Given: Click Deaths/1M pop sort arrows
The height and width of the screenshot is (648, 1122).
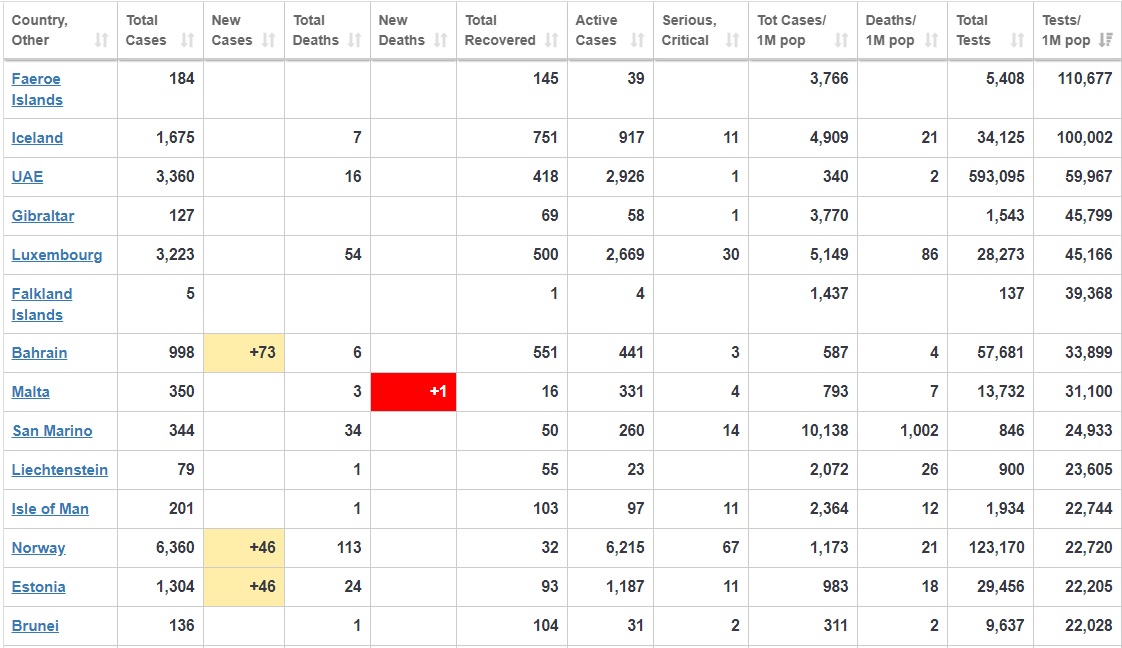Looking at the screenshot, I should pos(931,41).
